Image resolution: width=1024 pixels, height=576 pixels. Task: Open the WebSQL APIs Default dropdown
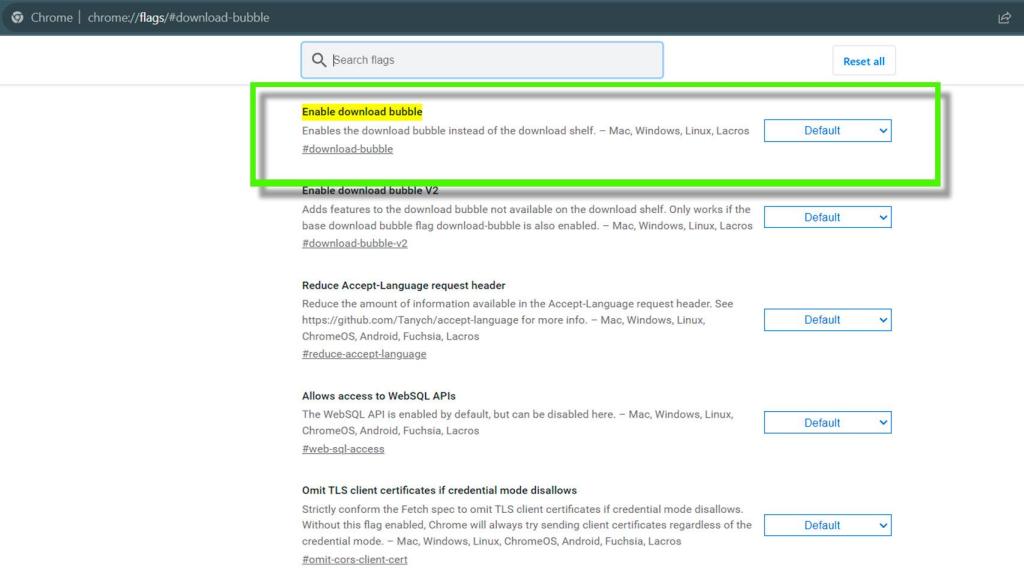click(827, 423)
